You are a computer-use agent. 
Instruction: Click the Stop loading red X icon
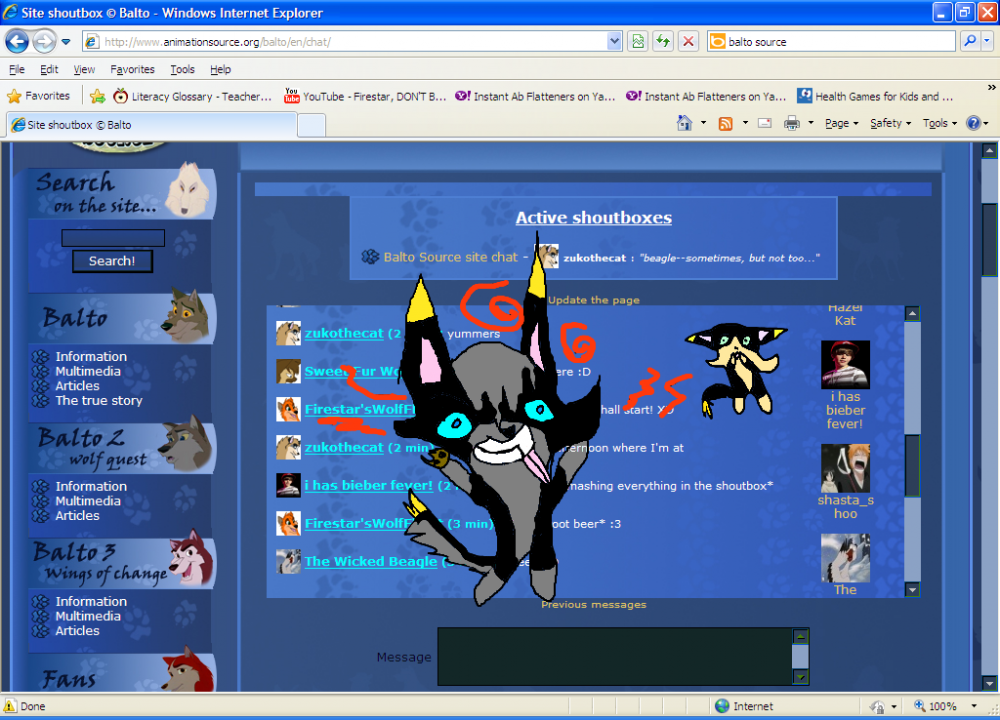pos(688,42)
